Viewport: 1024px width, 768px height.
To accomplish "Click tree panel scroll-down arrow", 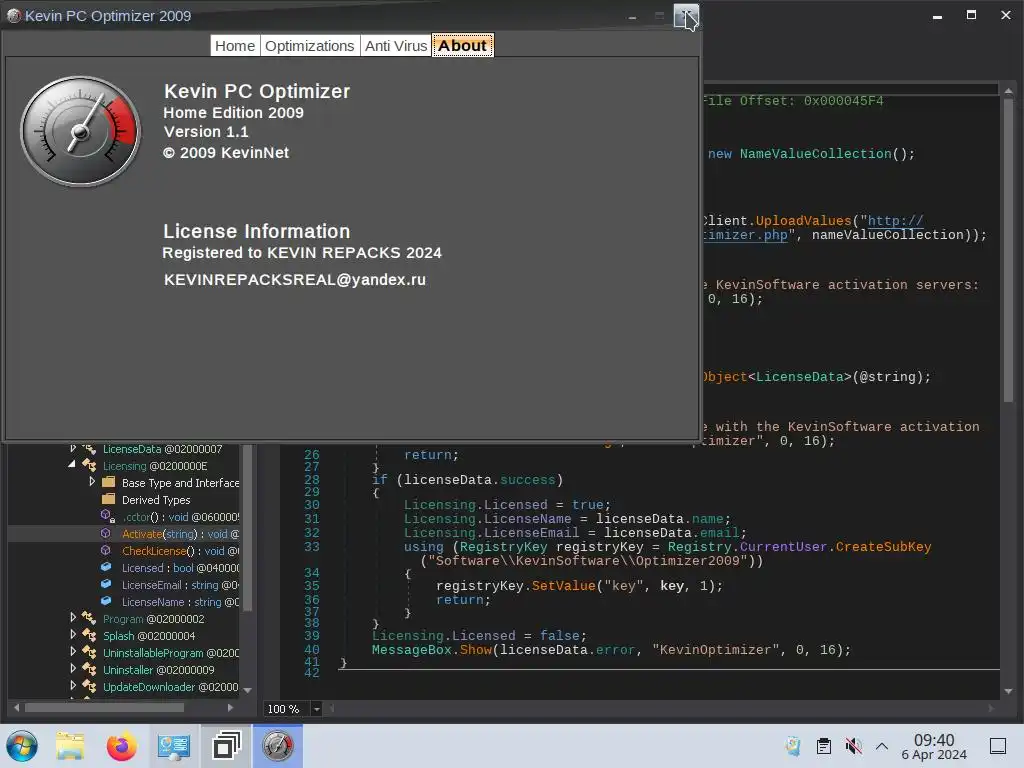I will pyautogui.click(x=248, y=690).
